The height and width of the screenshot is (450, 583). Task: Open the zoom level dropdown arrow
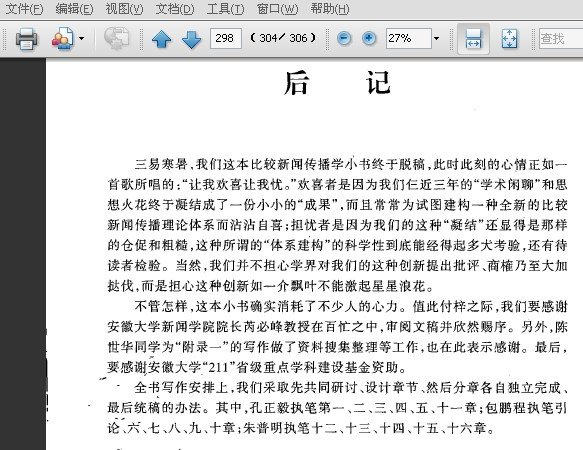pos(437,38)
